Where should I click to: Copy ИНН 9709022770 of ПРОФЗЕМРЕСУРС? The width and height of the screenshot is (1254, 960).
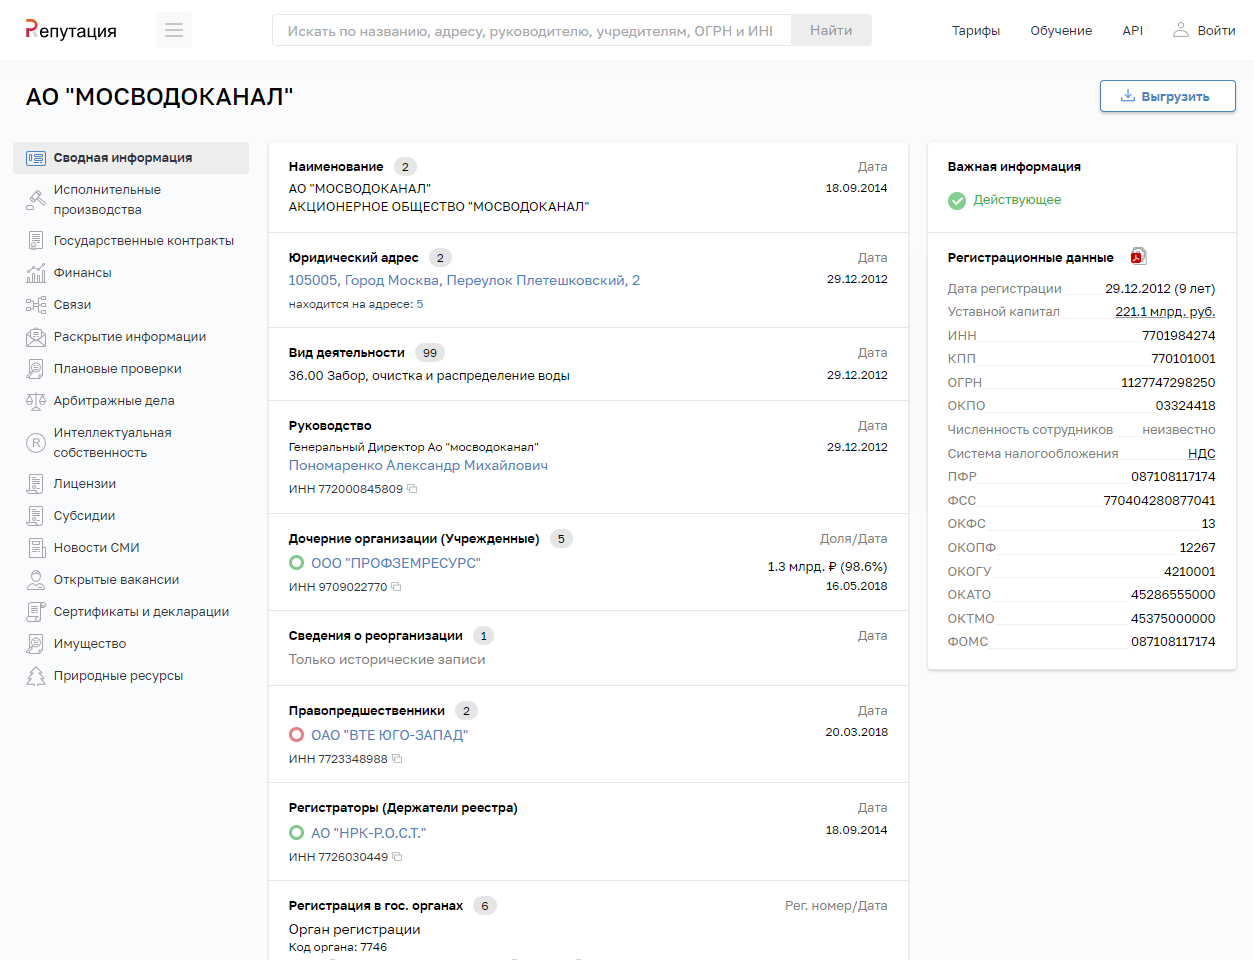point(396,587)
